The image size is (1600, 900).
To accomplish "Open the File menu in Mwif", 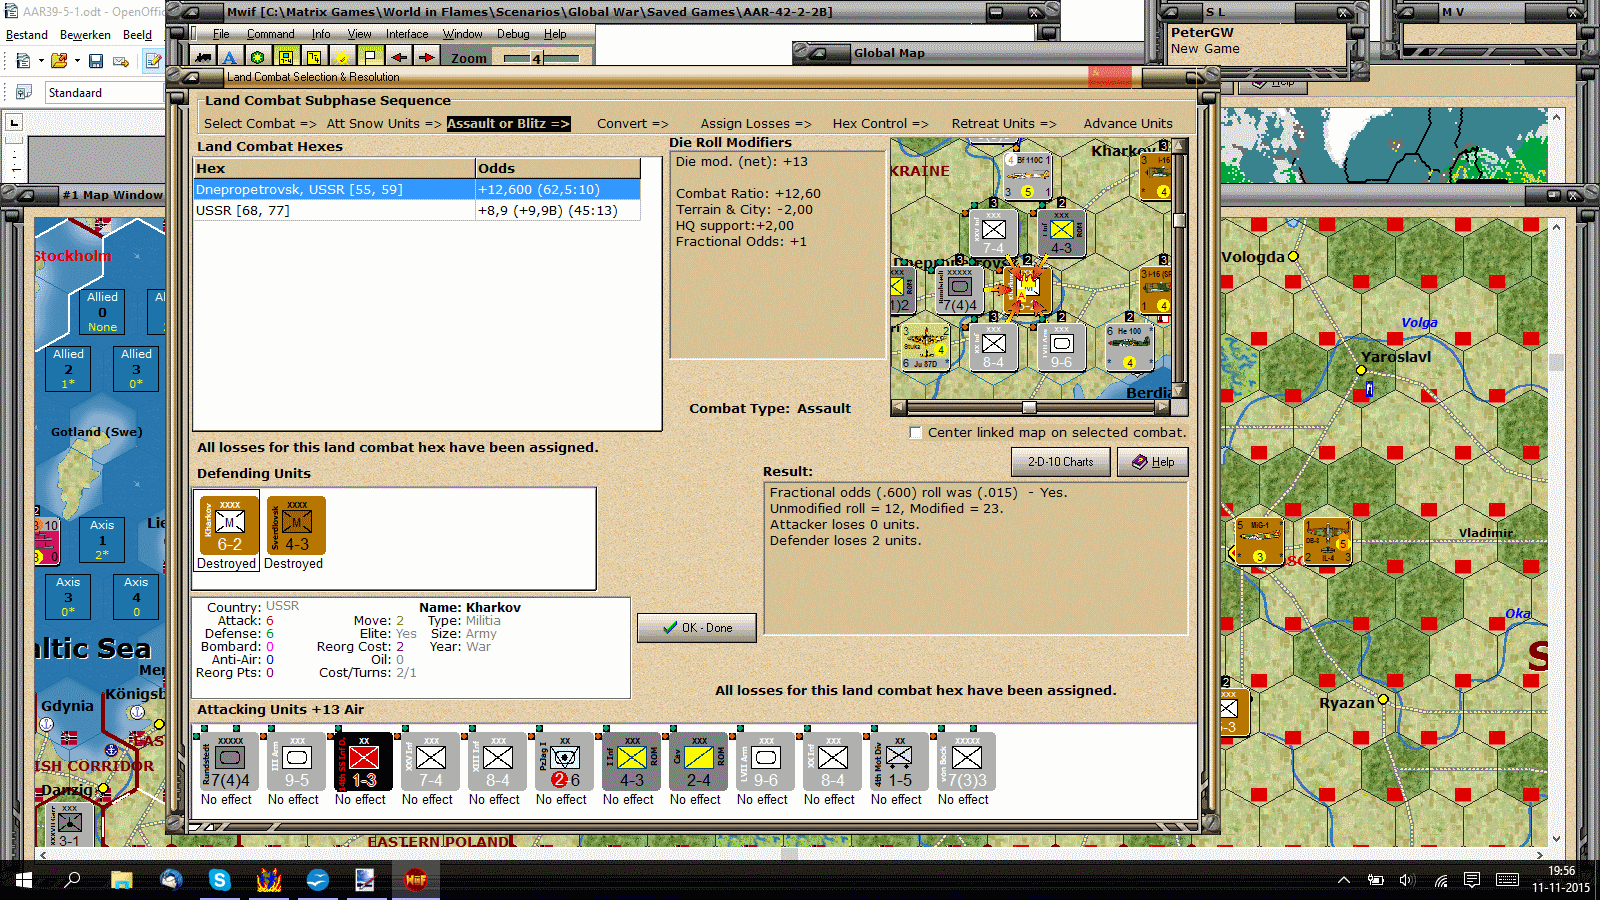I will [x=221, y=34].
